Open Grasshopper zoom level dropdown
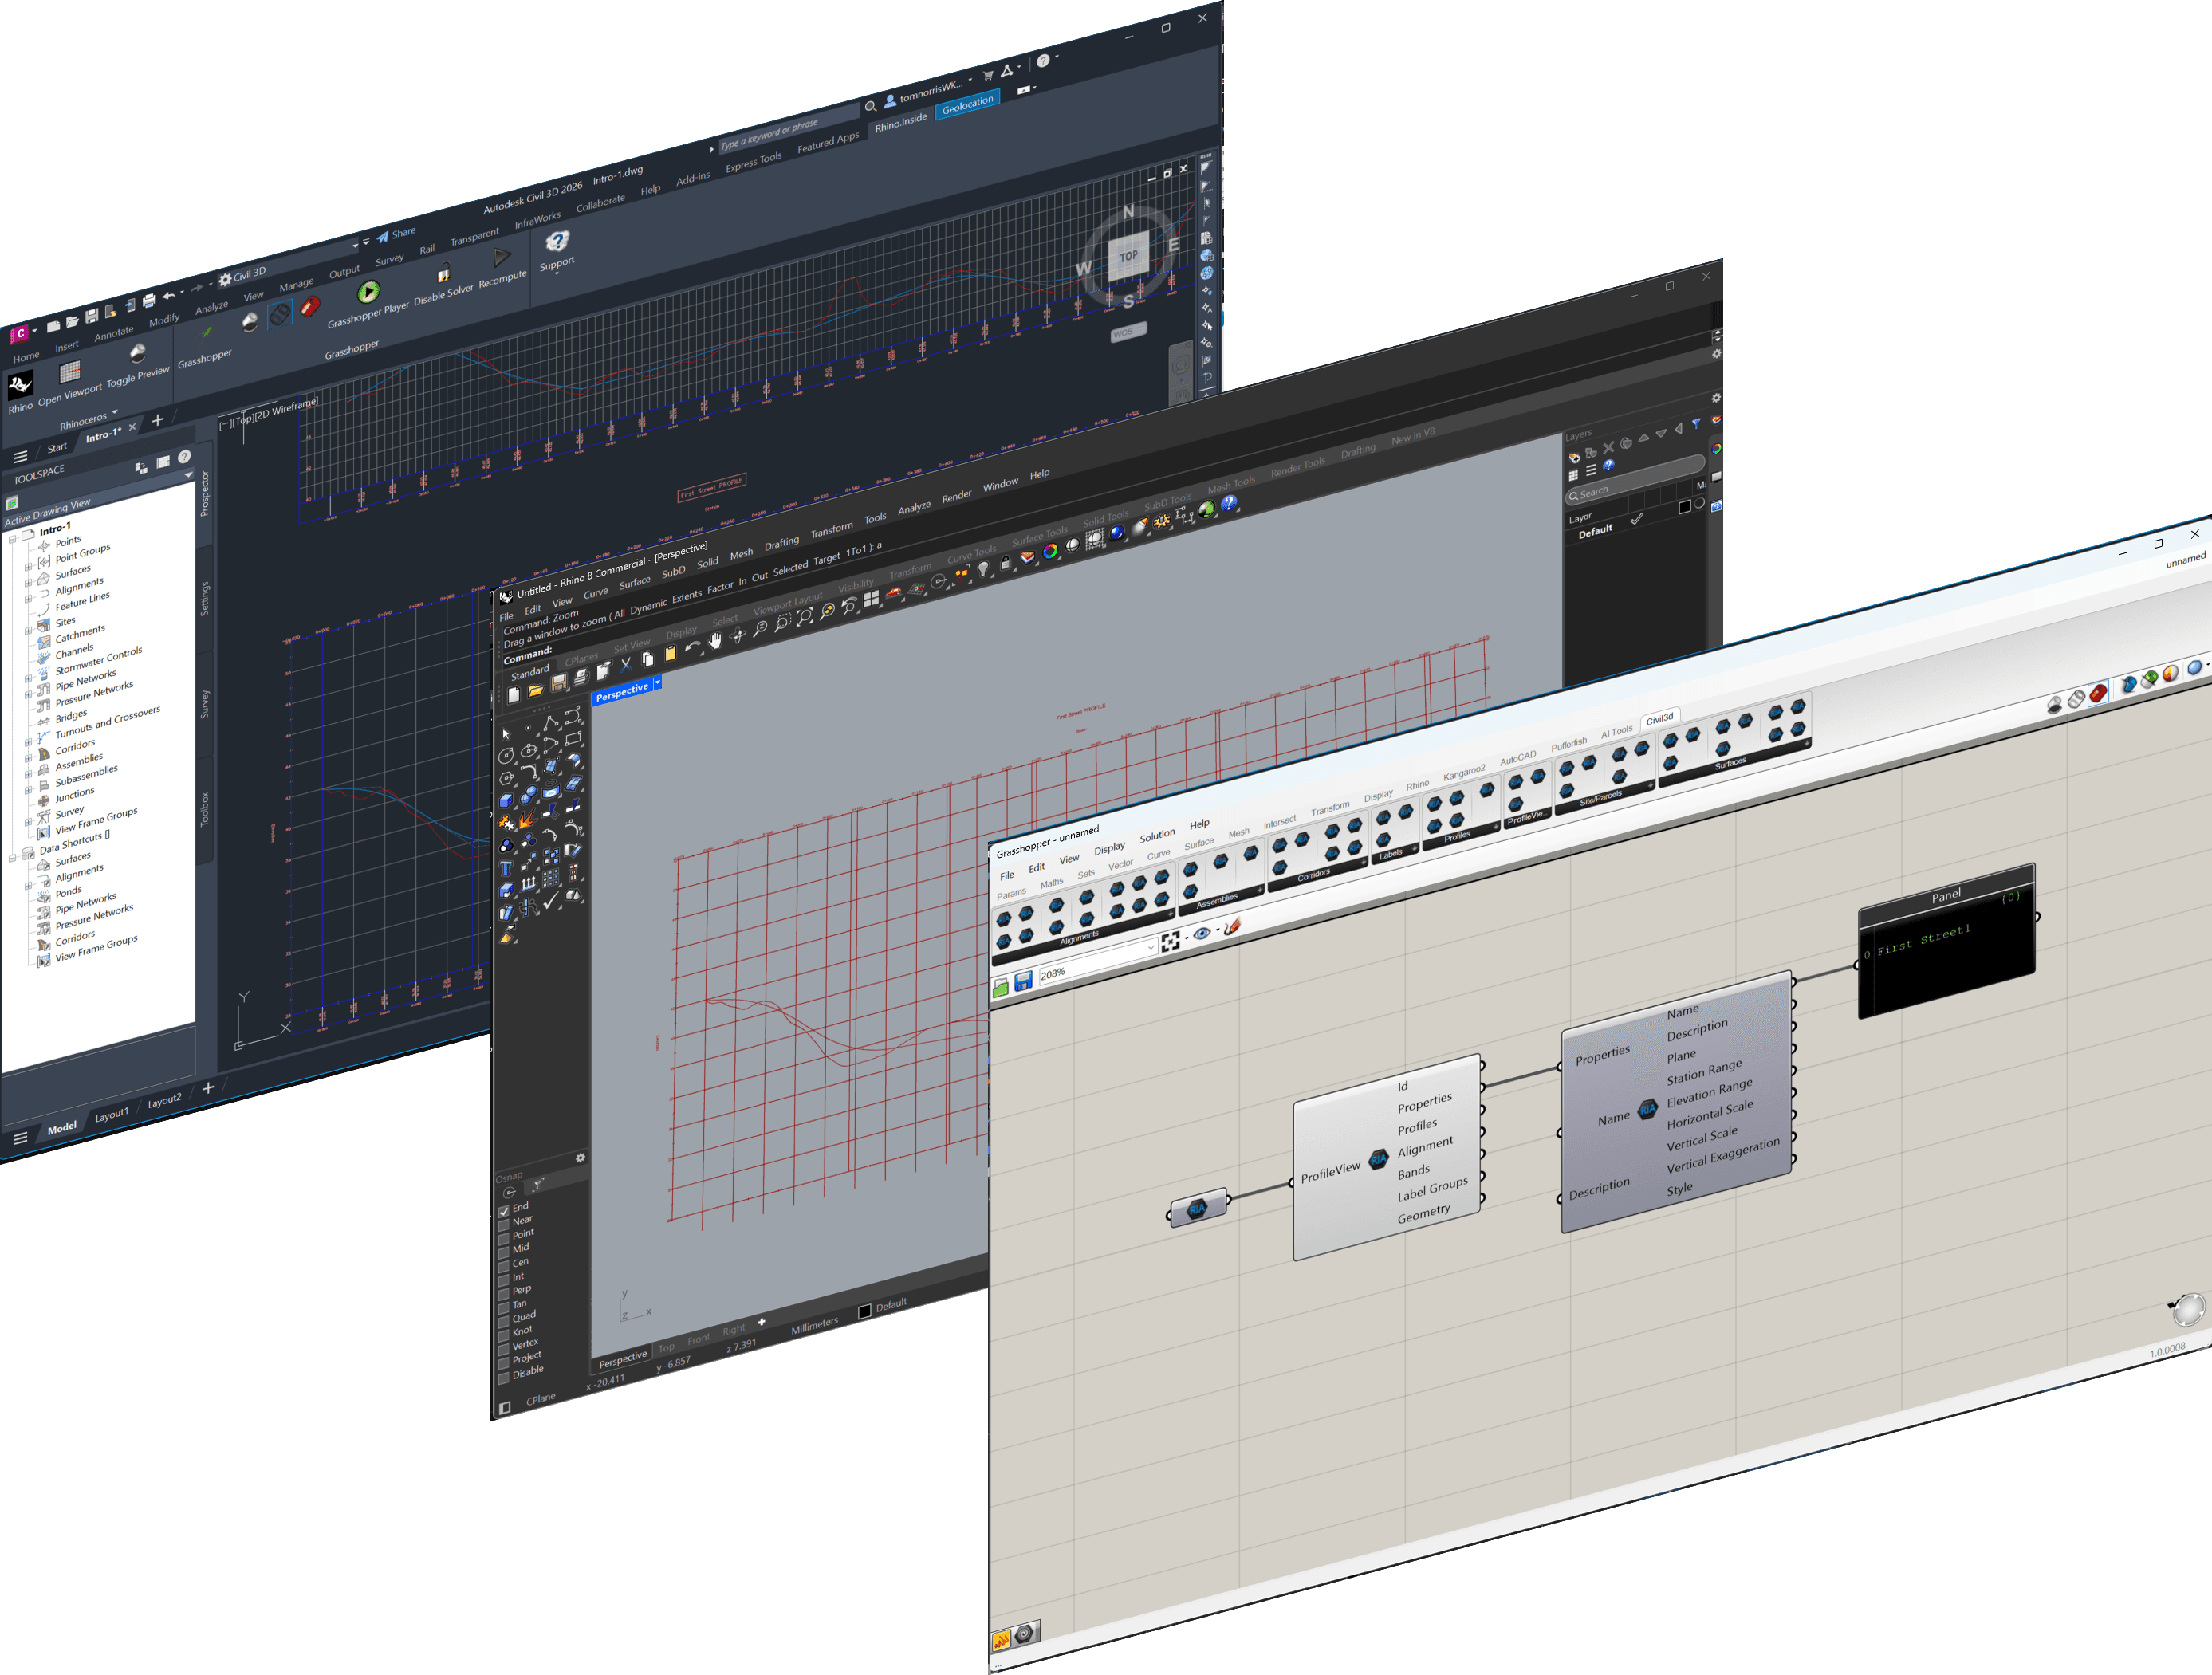The height and width of the screenshot is (1675, 2212). pos(1151,946)
